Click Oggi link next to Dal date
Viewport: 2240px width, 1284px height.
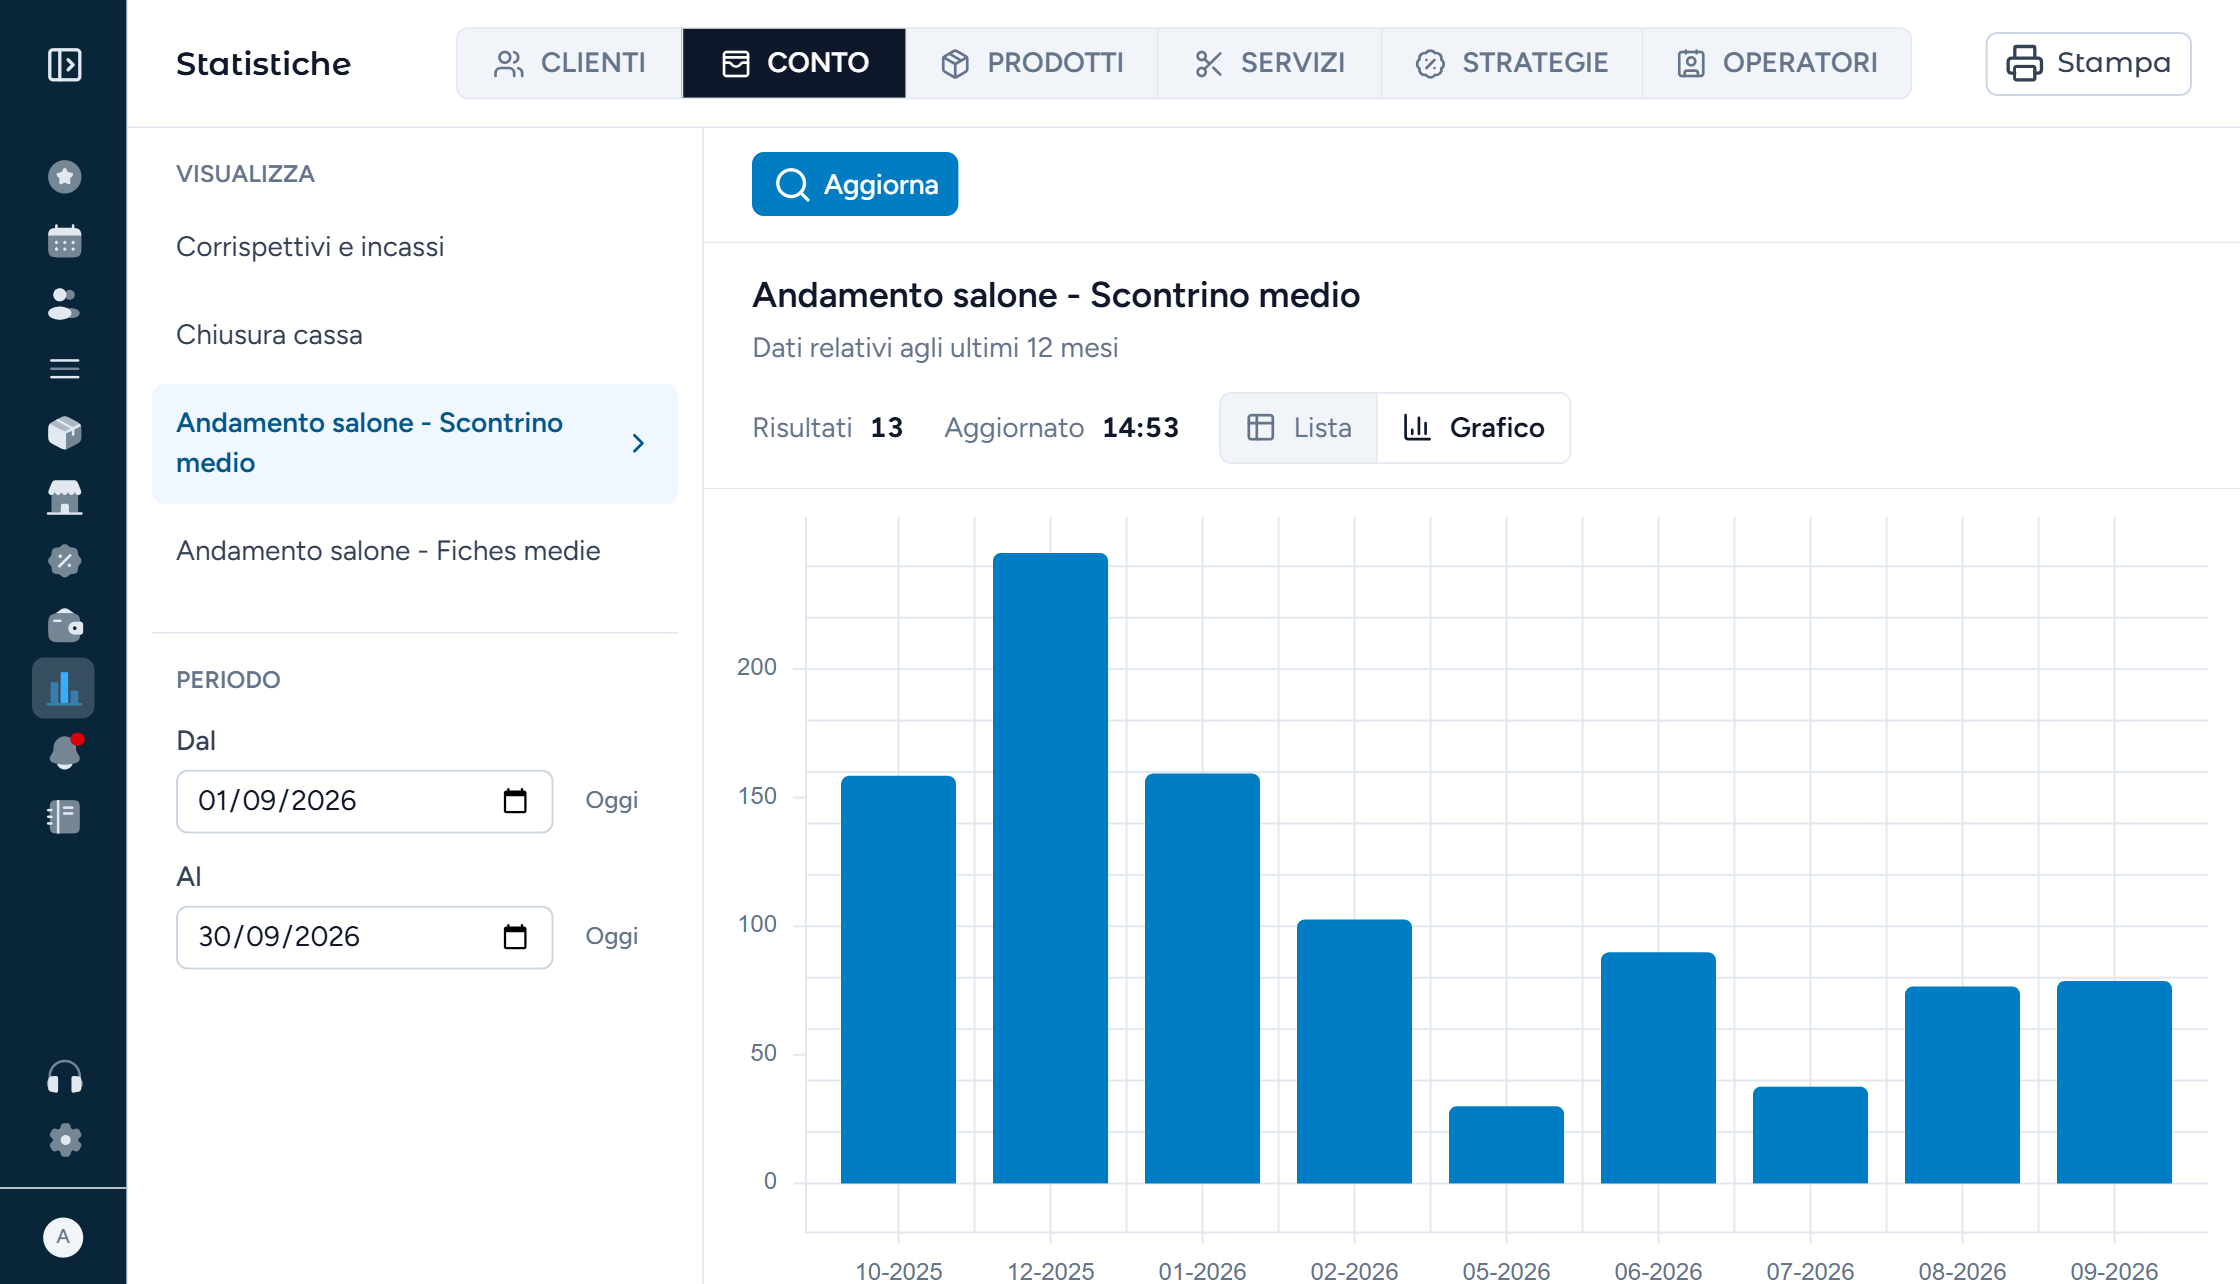pos(611,800)
